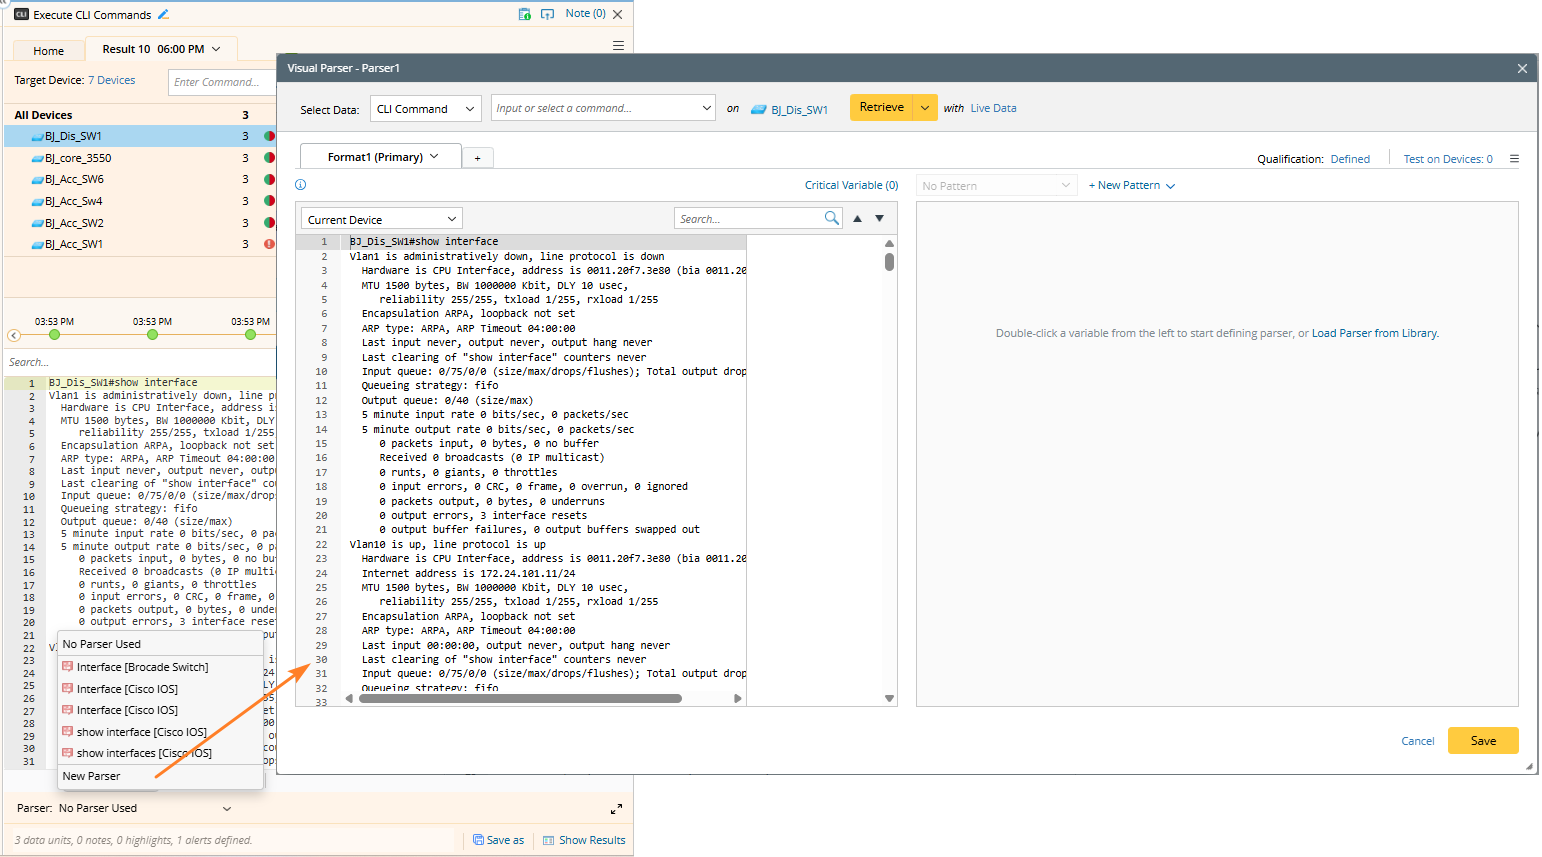The height and width of the screenshot is (857, 1542).
Task: Click the BJ_Dis_SW1 device icon in Visual Parser
Action: click(759, 109)
